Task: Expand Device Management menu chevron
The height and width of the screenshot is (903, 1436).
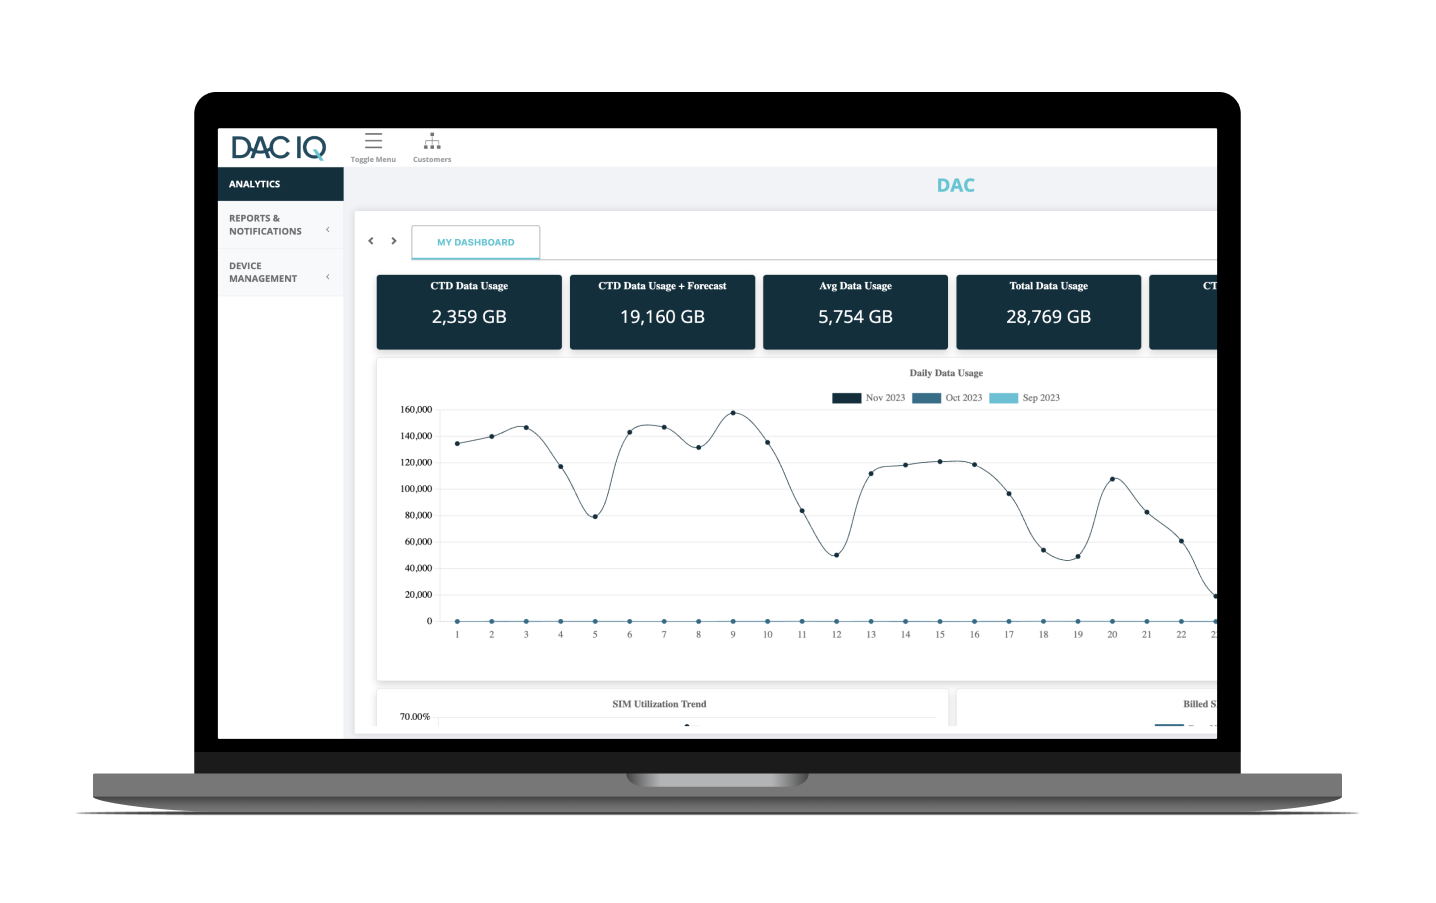Action: pos(327,277)
